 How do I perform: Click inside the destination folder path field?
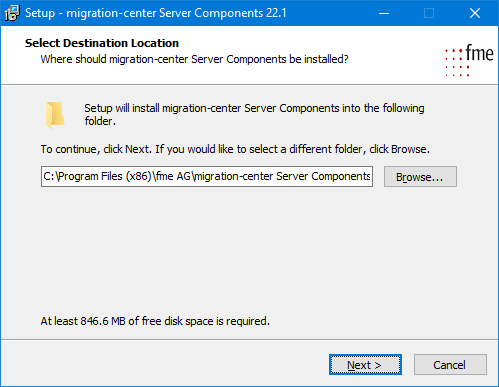point(207,177)
